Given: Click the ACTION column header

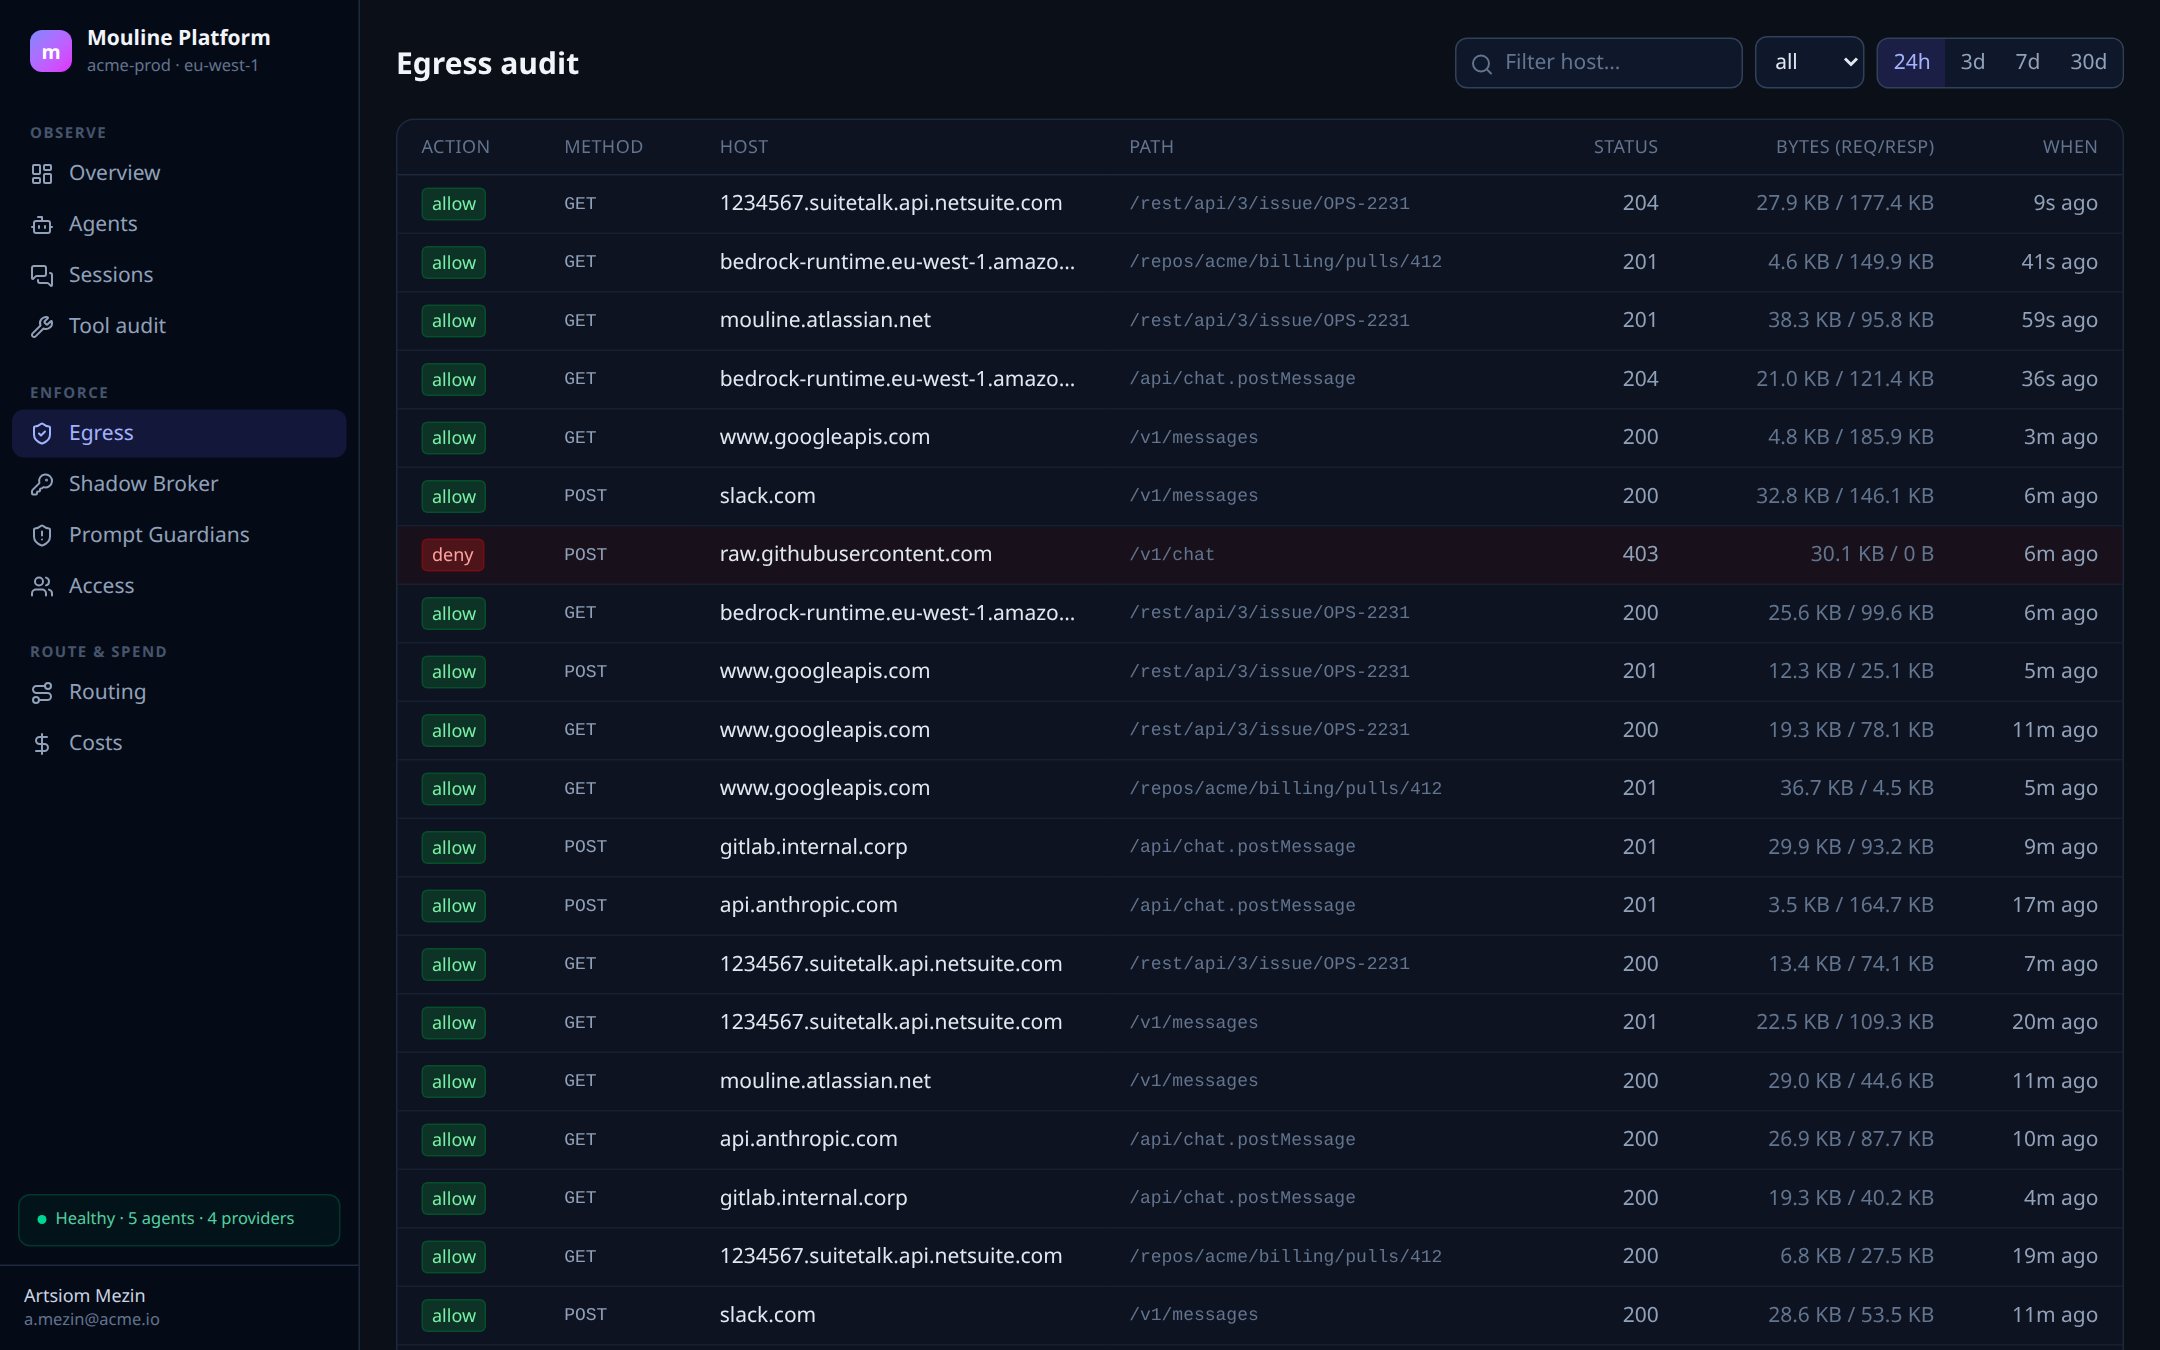Looking at the screenshot, I should [455, 147].
